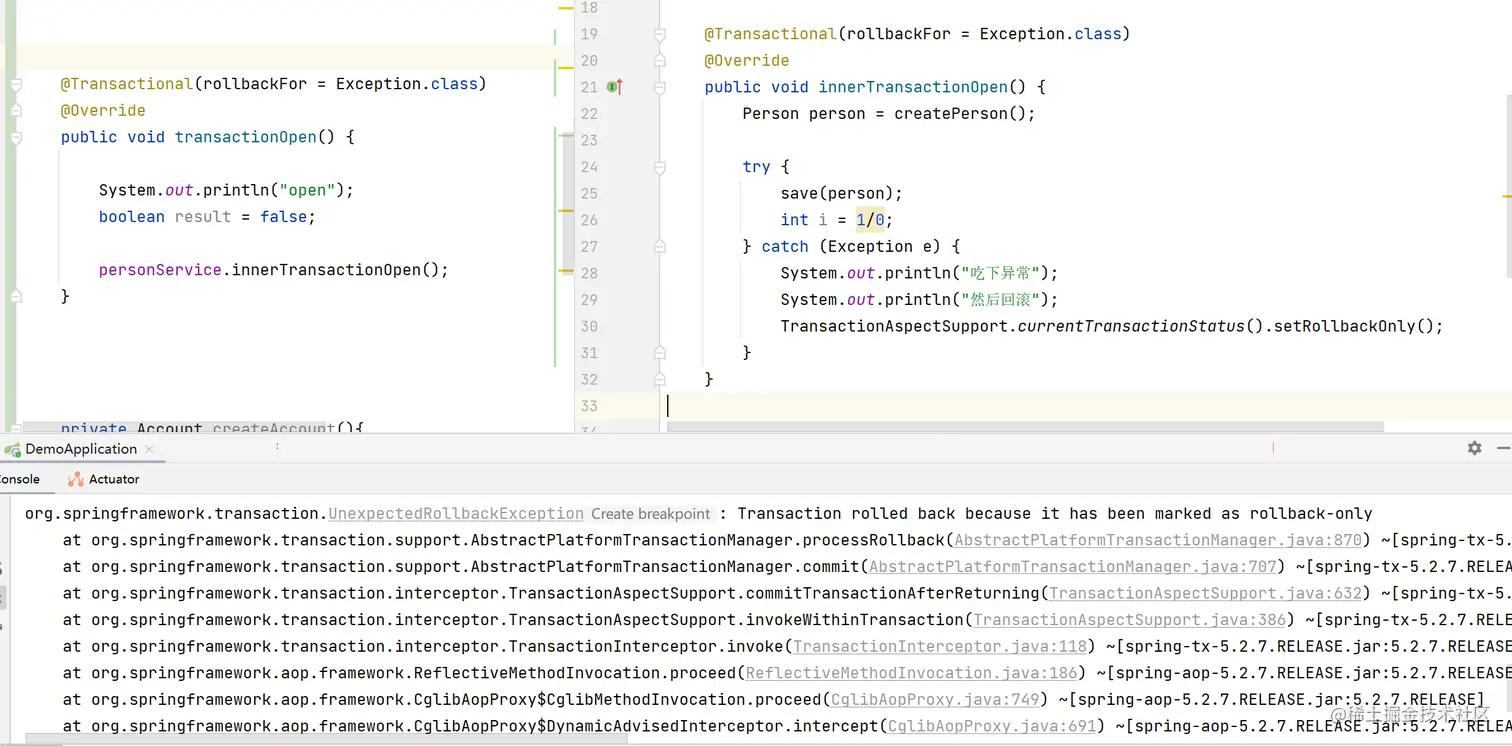The image size is (1512, 746).
Task: Click the Actuator tab icon
Action: [x=75, y=479]
